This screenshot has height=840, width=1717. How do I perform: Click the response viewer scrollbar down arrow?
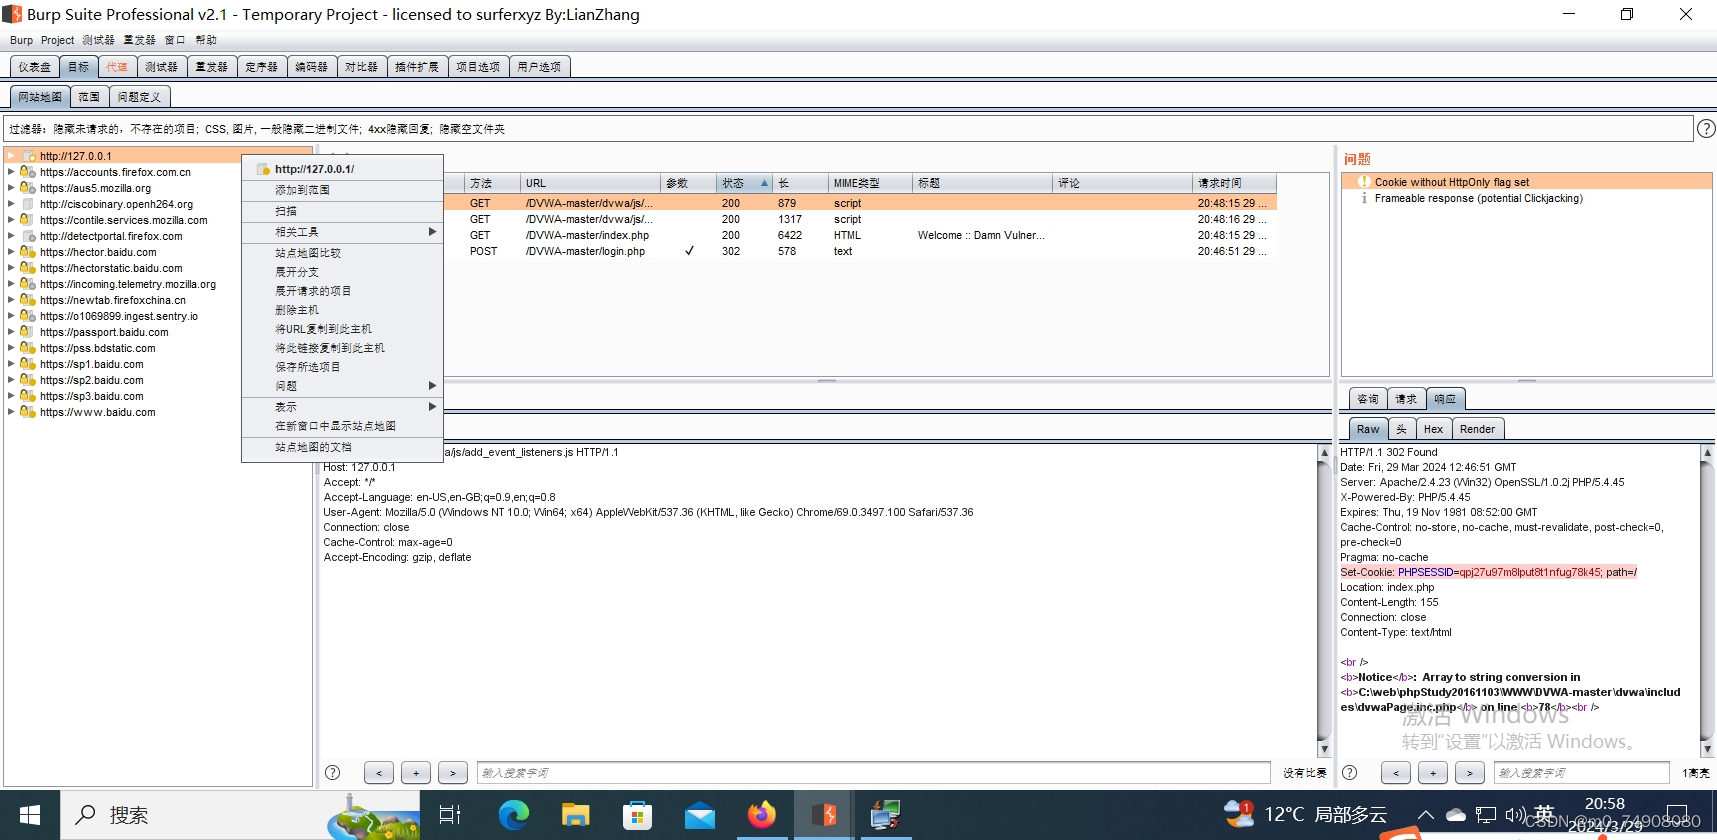[1707, 749]
